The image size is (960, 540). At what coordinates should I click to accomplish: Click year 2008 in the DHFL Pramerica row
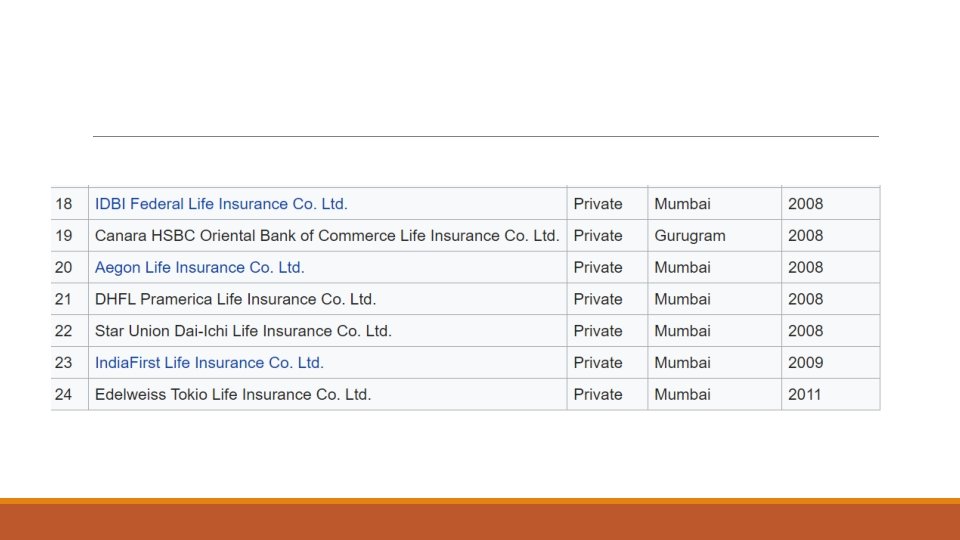(x=806, y=299)
